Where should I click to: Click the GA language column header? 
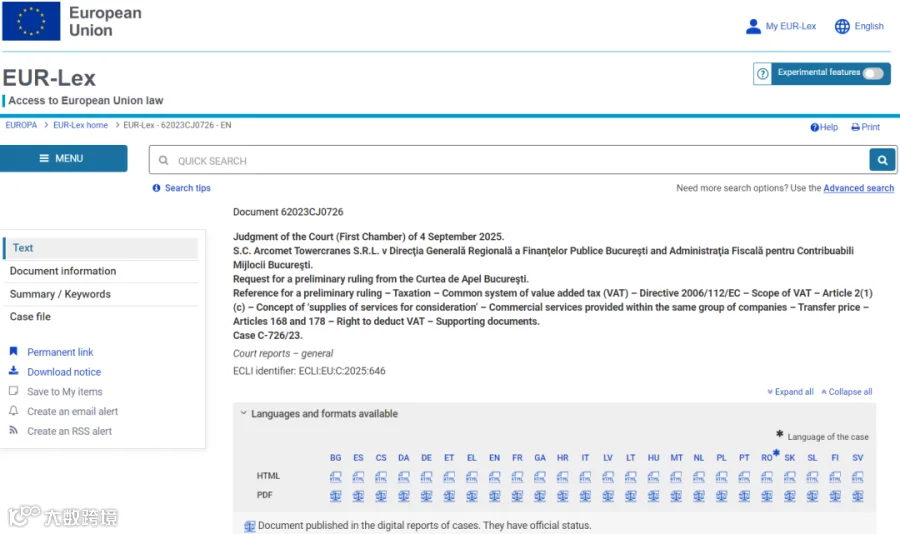(x=540, y=458)
